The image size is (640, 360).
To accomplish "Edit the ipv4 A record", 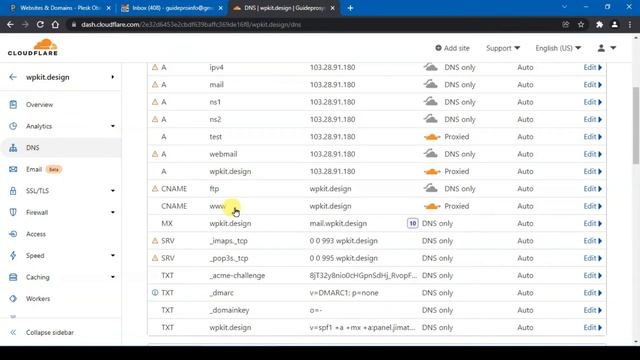I will [592, 67].
